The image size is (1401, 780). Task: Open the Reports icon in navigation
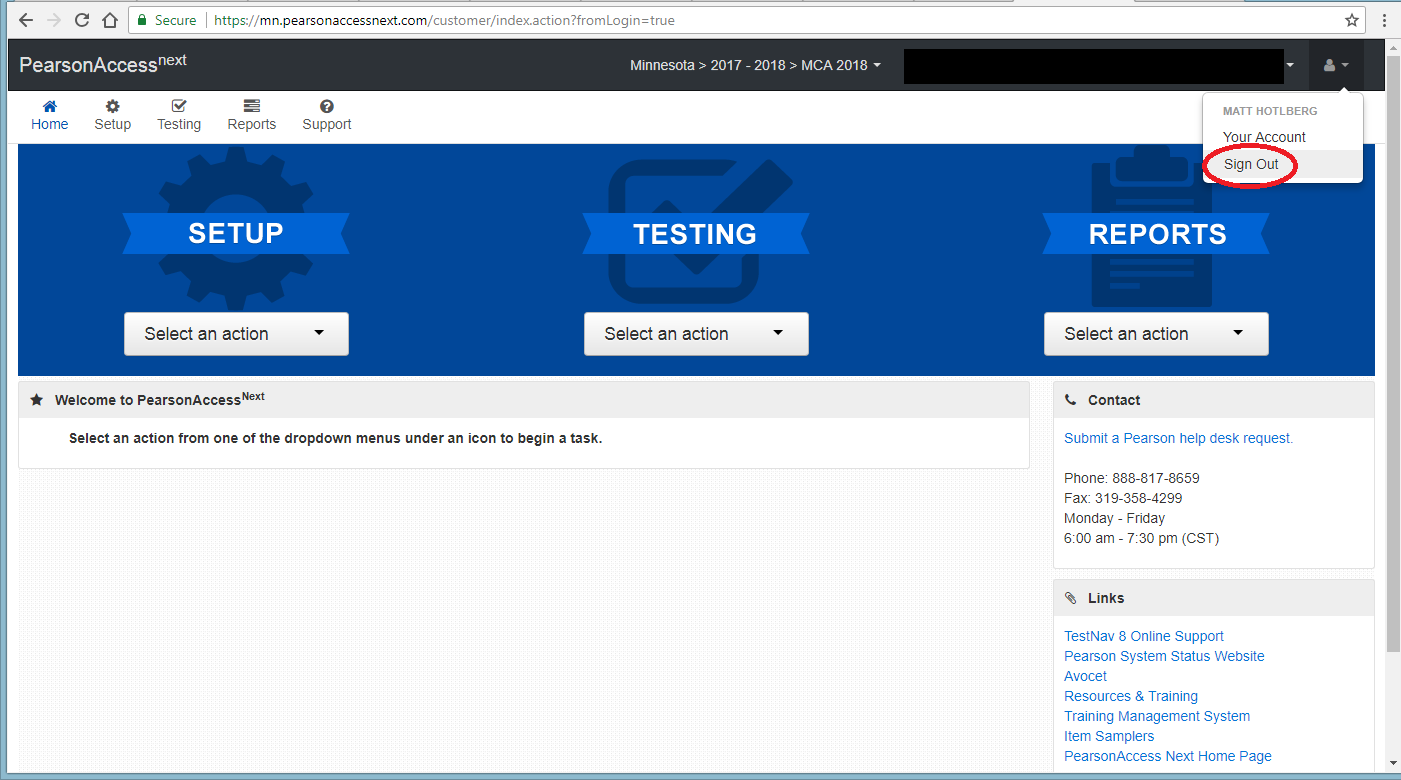coord(251,107)
